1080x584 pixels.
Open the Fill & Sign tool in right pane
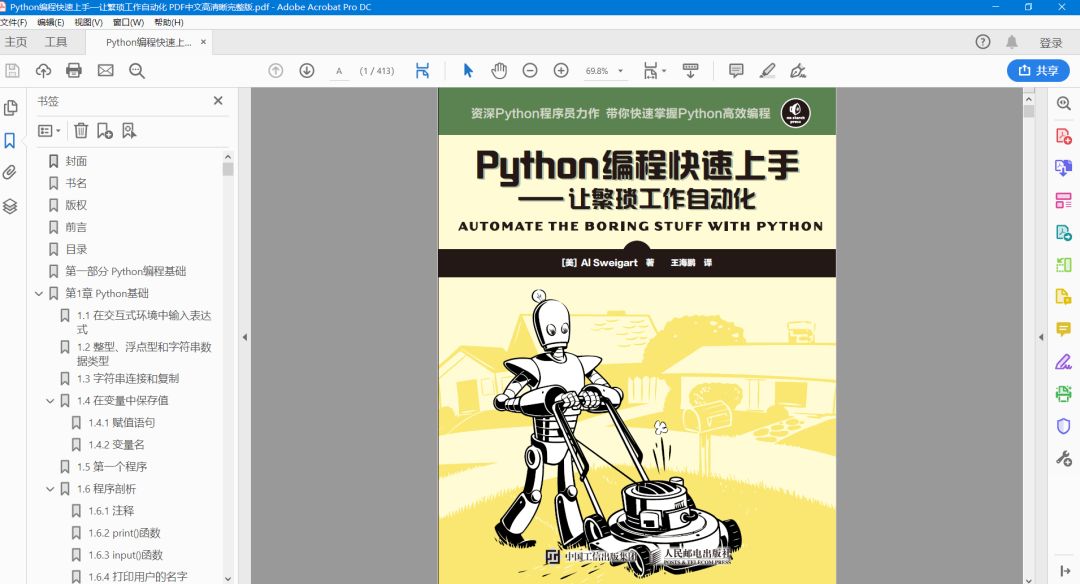[1063, 361]
